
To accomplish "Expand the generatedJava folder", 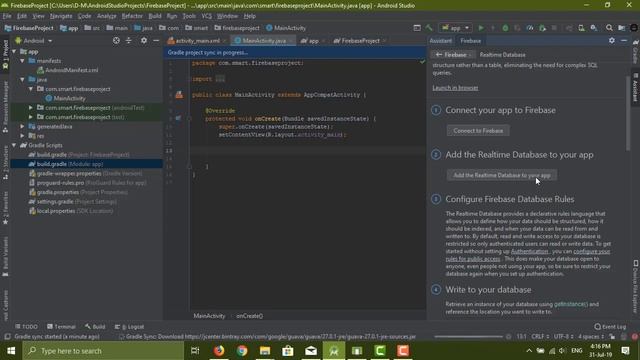I will click(x=22, y=127).
